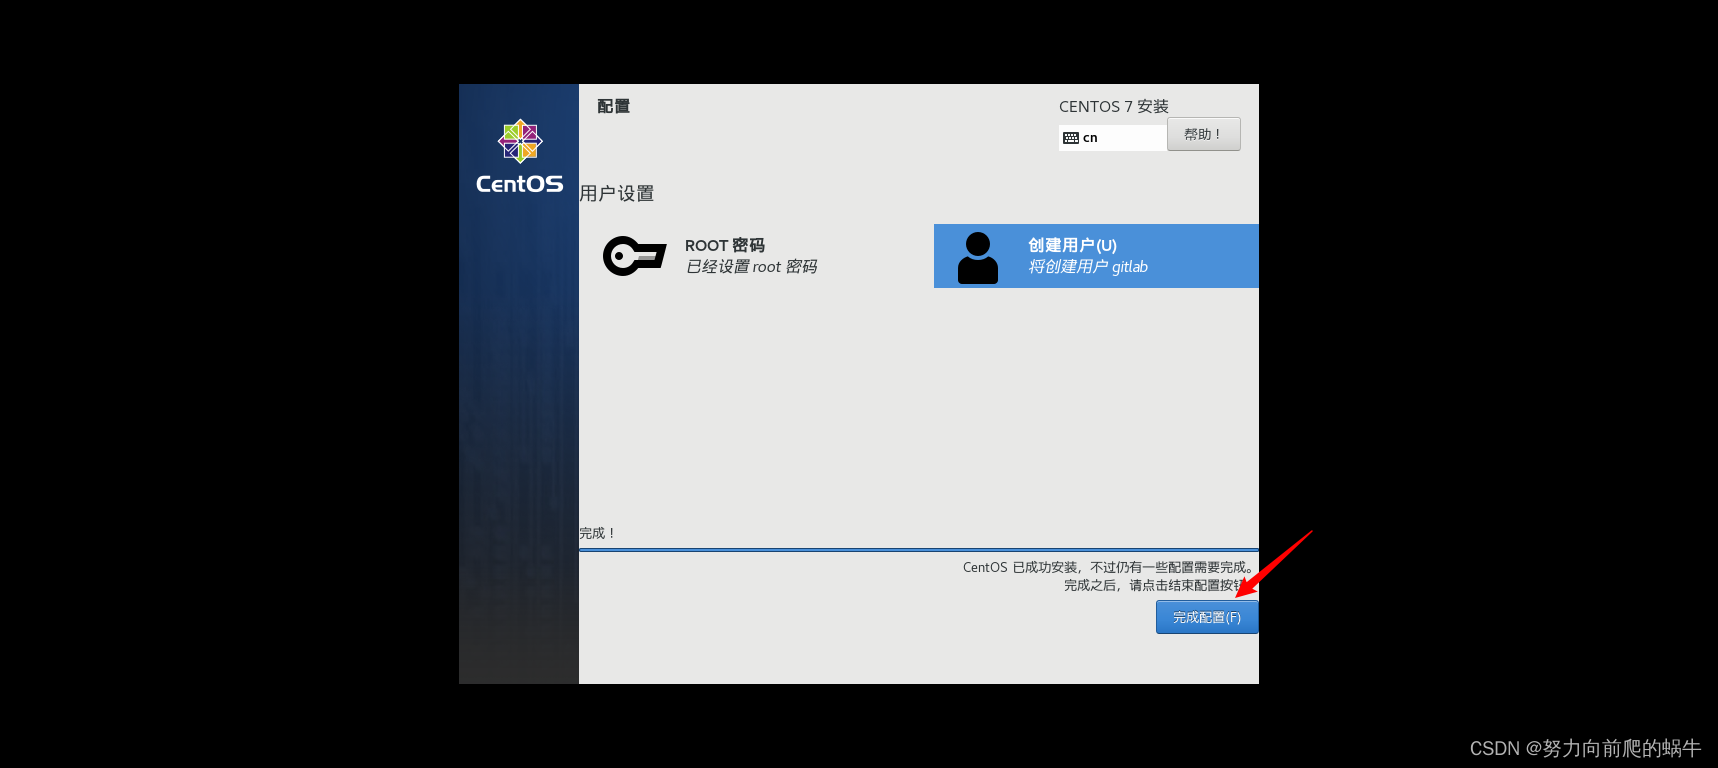Click the 将创建用户 gitlab status text
The height and width of the screenshot is (768, 1718).
click(x=1088, y=267)
